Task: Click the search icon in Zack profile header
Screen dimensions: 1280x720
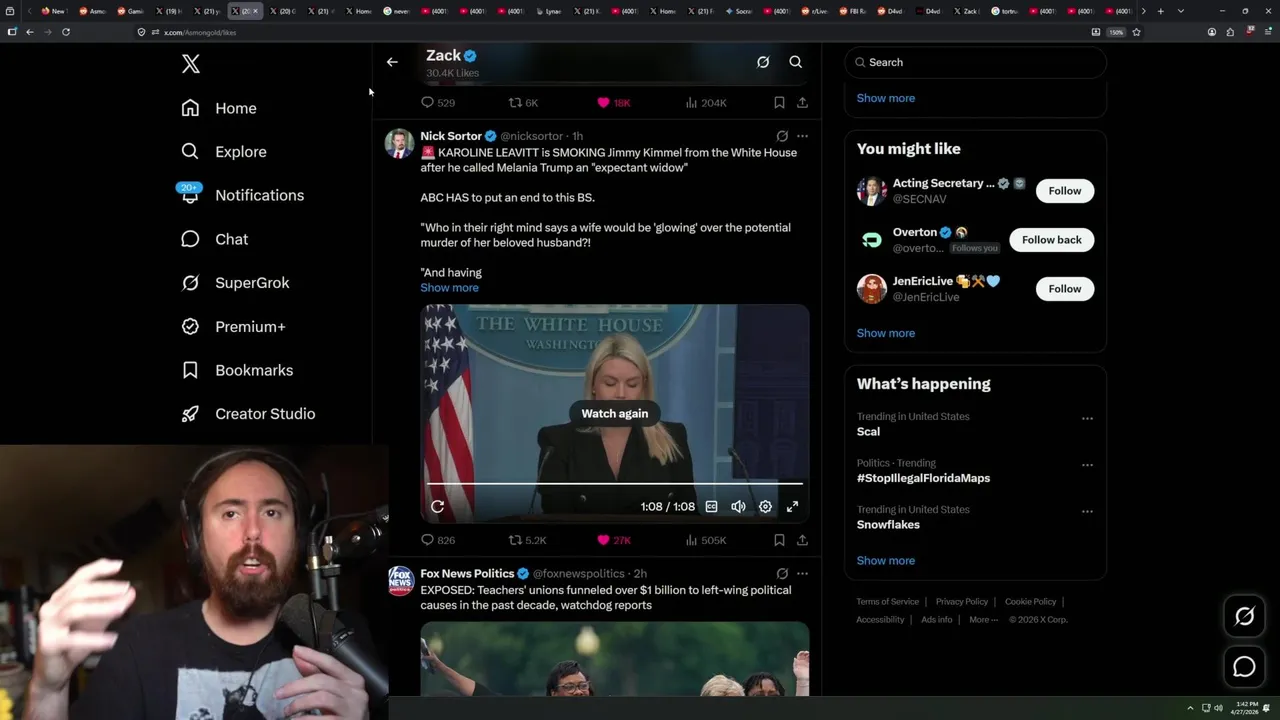Action: (796, 62)
